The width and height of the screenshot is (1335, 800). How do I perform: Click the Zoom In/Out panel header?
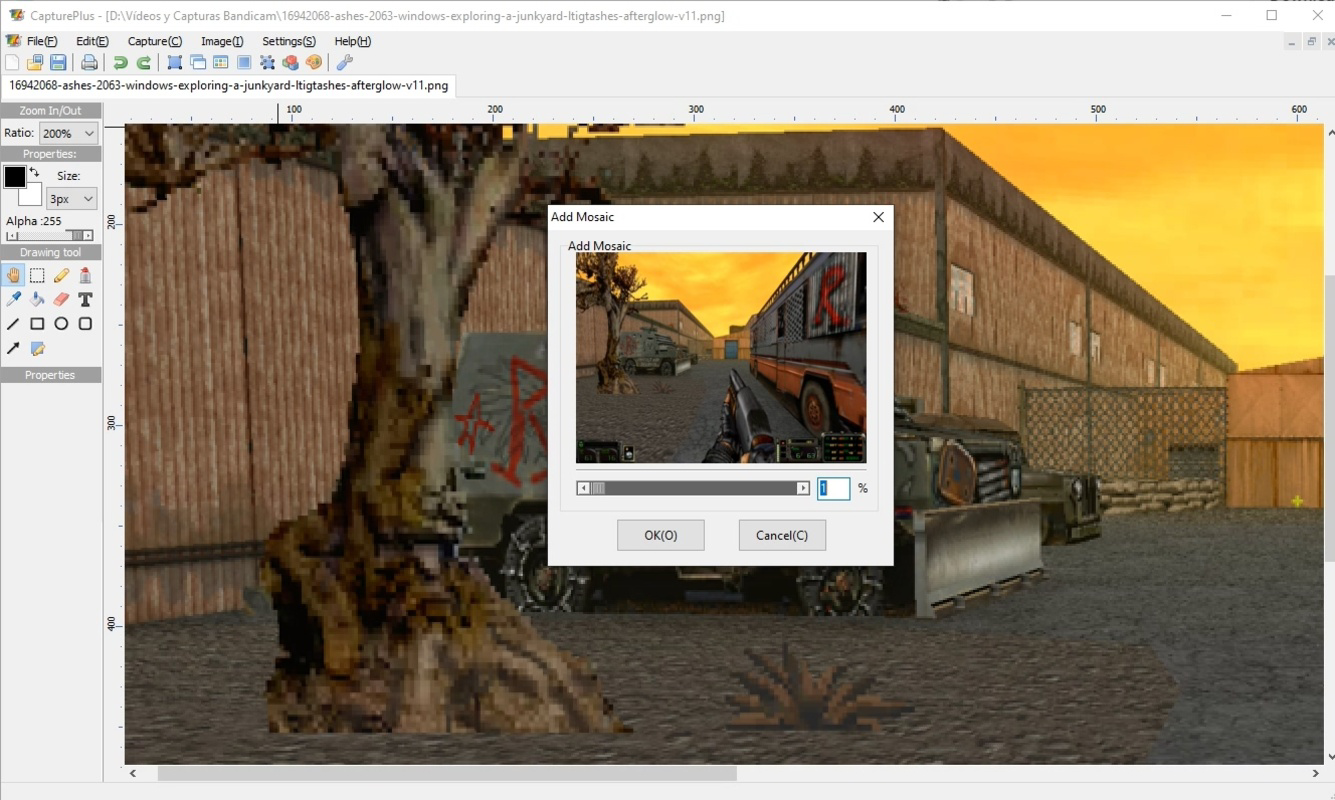51,111
